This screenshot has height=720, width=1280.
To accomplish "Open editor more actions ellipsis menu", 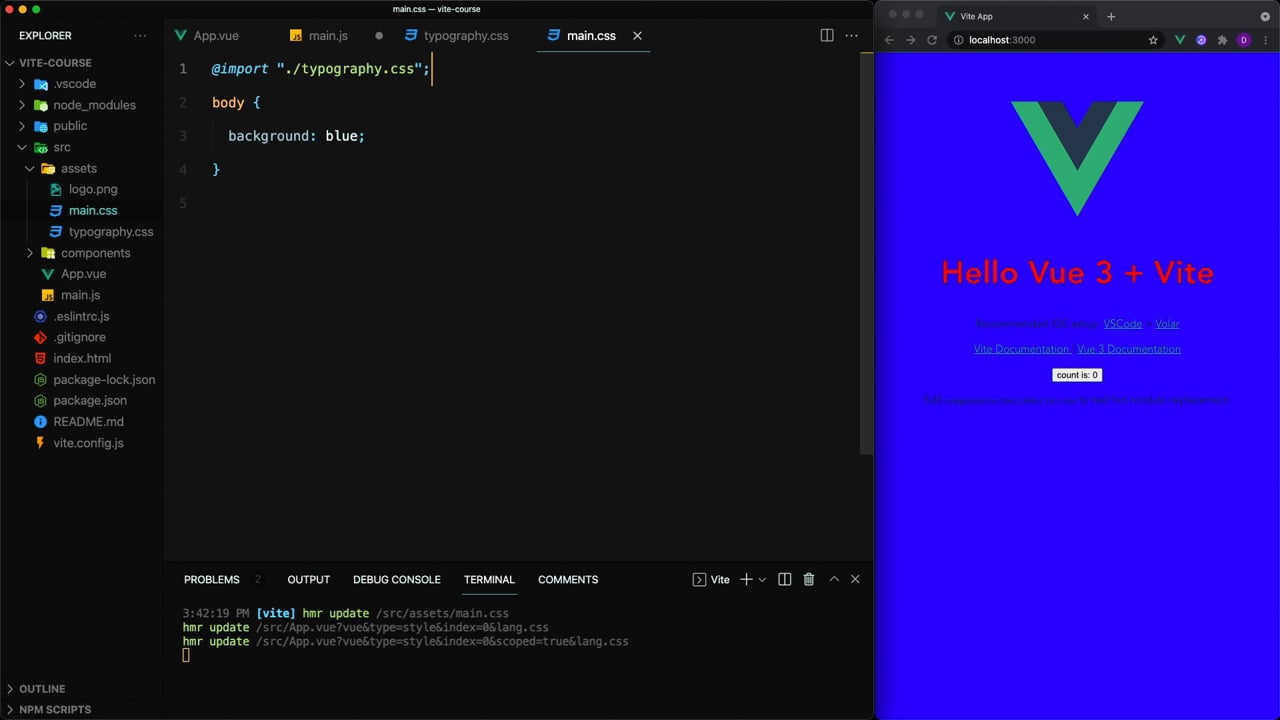I will point(852,35).
